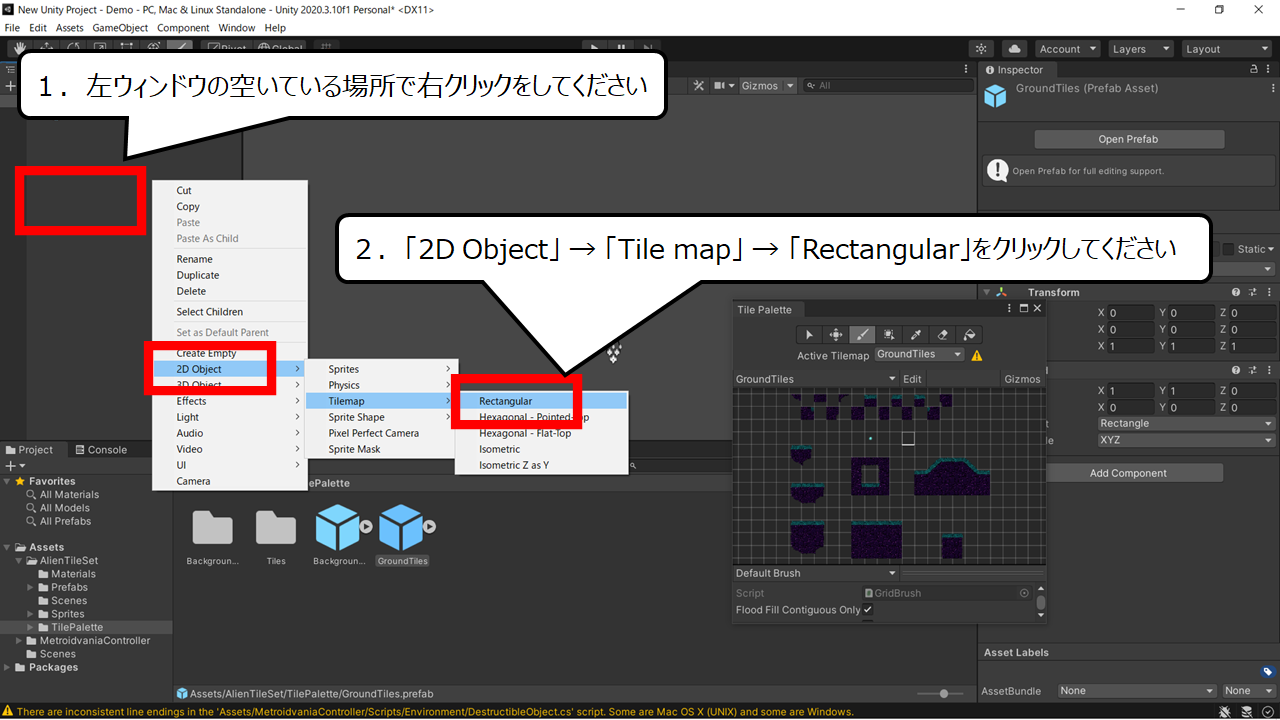Choose Isometric Z as Y tilemap
The image size is (1280, 720).
point(541,465)
